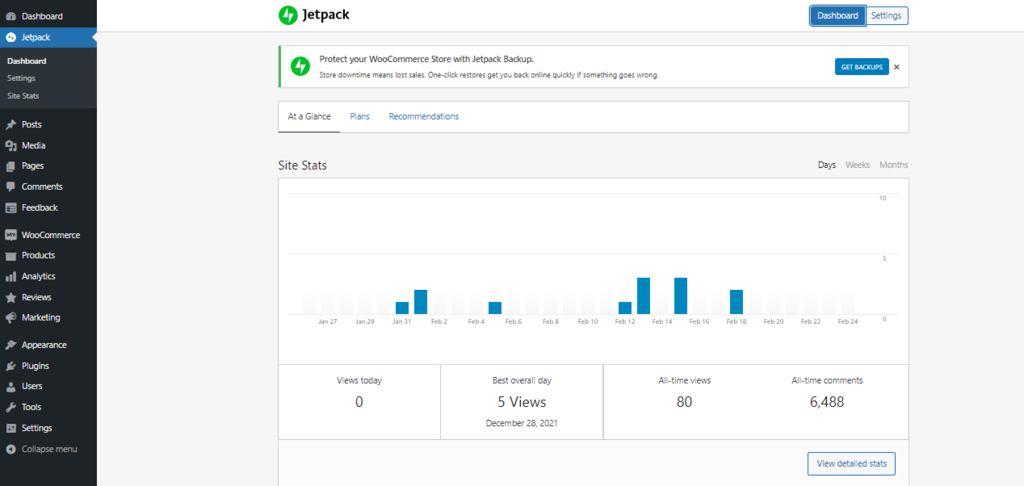Screen dimensions: 1024x486
Task: Click the Appearance paintbrush icon
Action: [10, 345]
